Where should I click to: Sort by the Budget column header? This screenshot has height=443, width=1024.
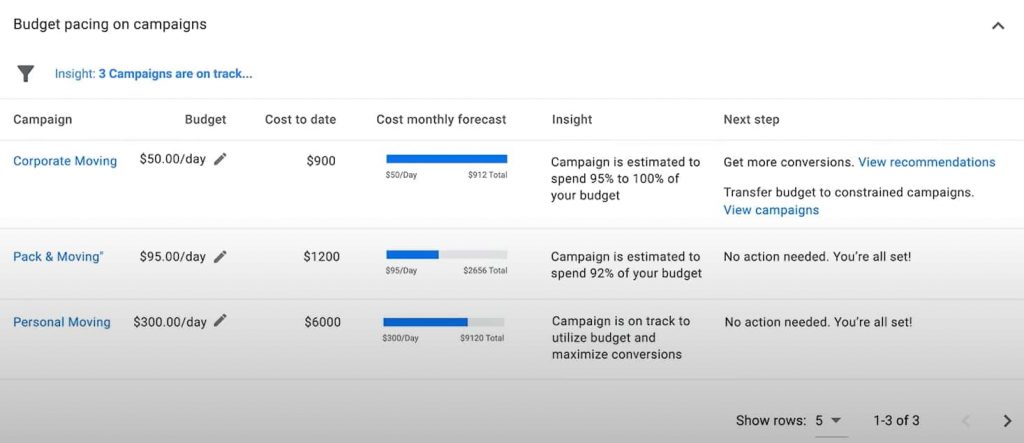point(206,120)
